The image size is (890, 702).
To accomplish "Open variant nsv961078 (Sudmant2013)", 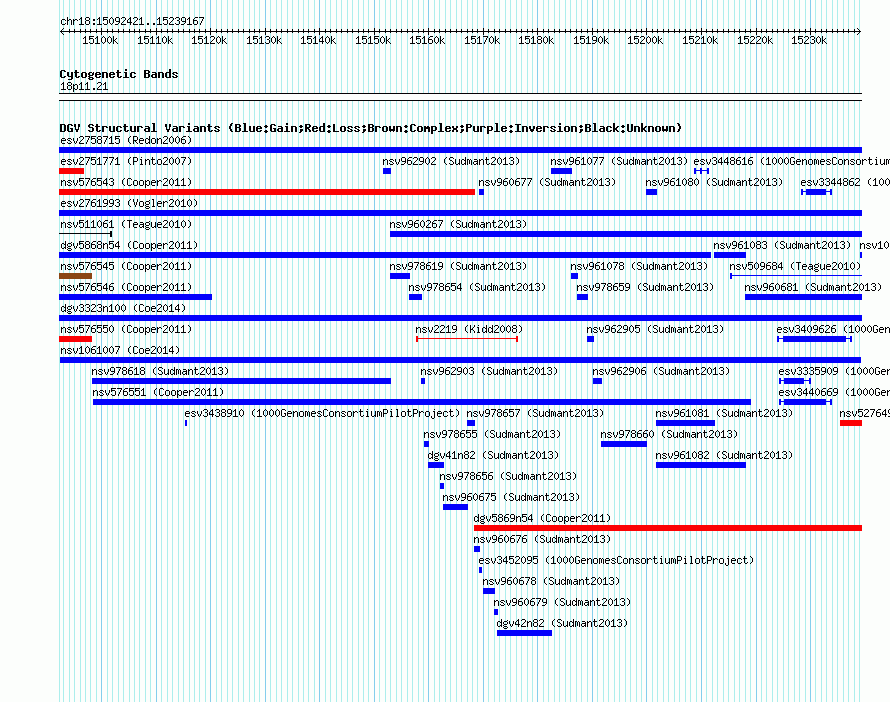I will coord(639,266).
